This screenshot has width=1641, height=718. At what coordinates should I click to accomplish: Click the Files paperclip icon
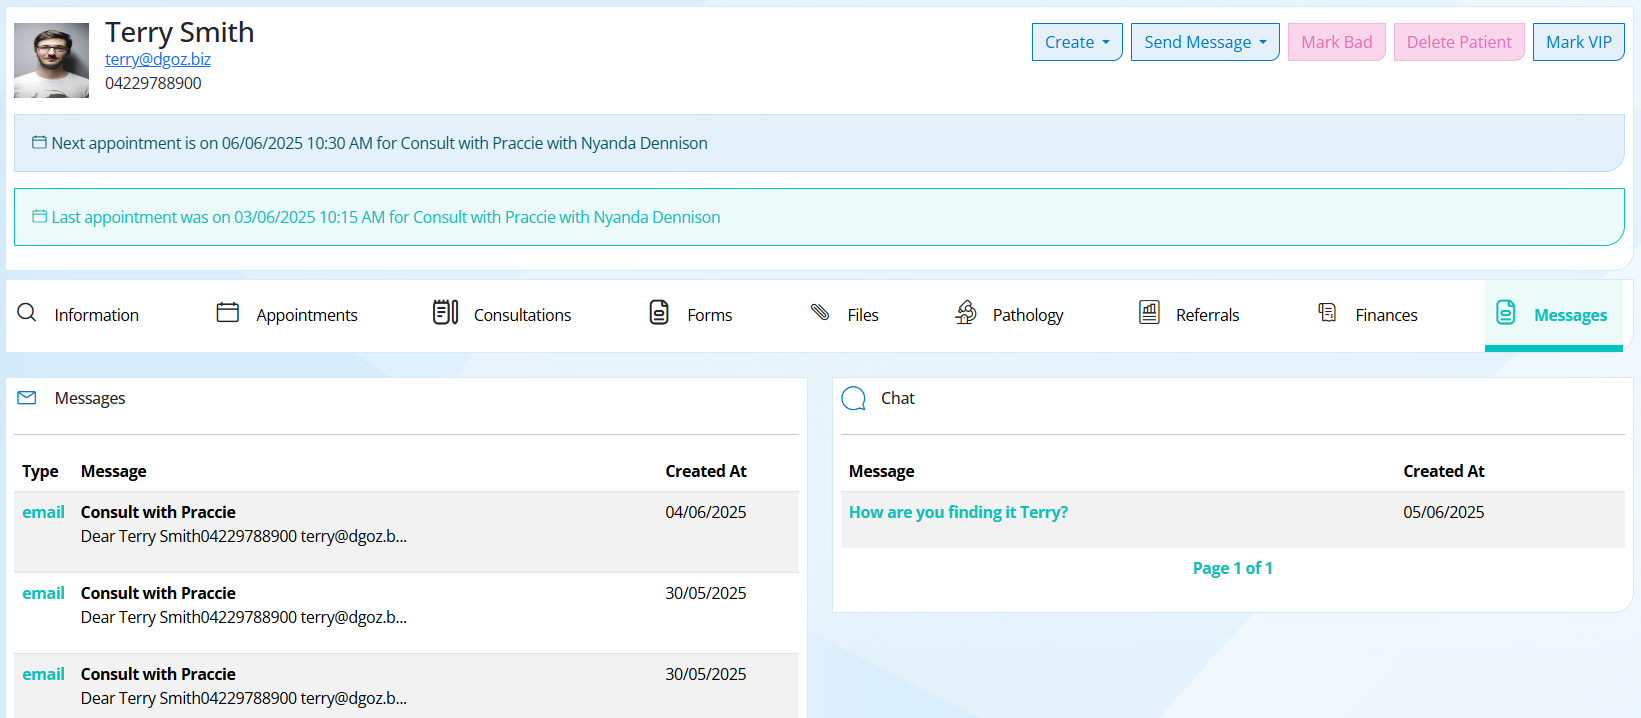tap(820, 312)
